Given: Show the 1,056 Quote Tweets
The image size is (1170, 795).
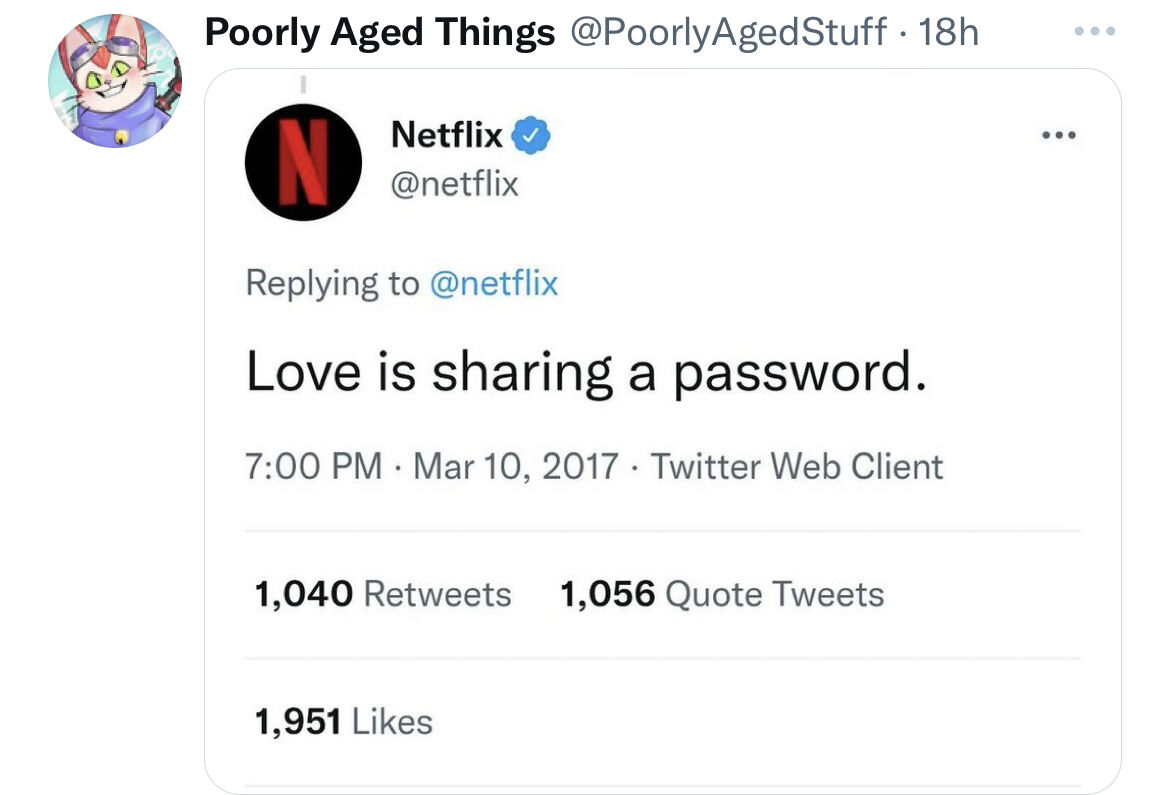Looking at the screenshot, I should coord(722,594).
